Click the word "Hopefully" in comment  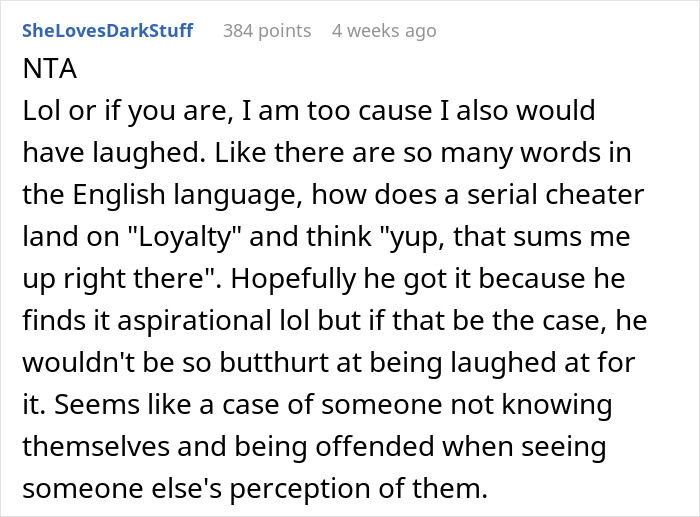pyautogui.click(x=293, y=279)
